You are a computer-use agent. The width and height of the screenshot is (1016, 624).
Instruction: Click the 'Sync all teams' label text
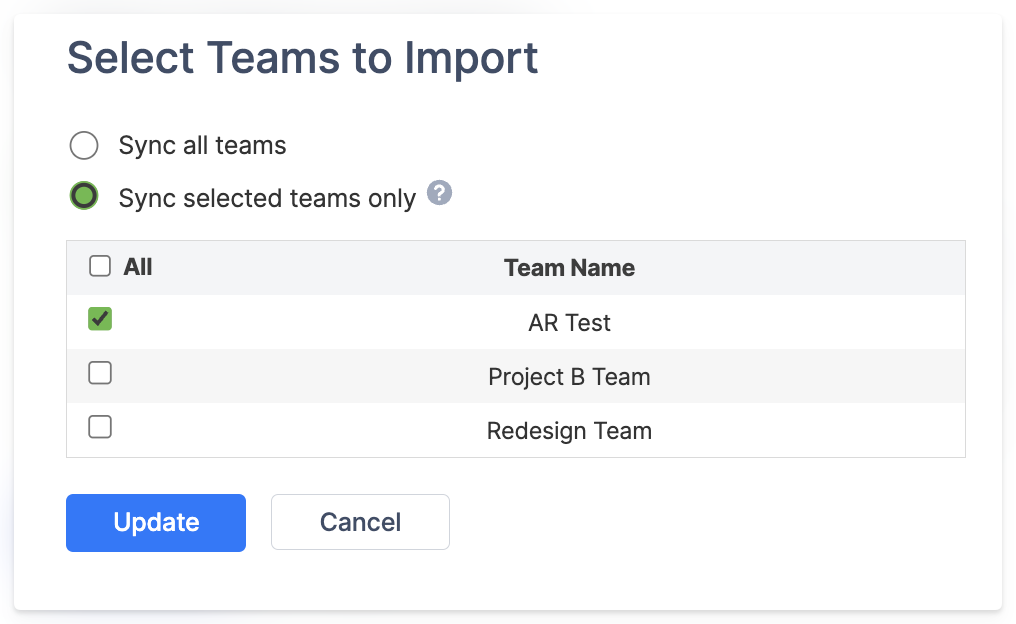[x=202, y=146]
